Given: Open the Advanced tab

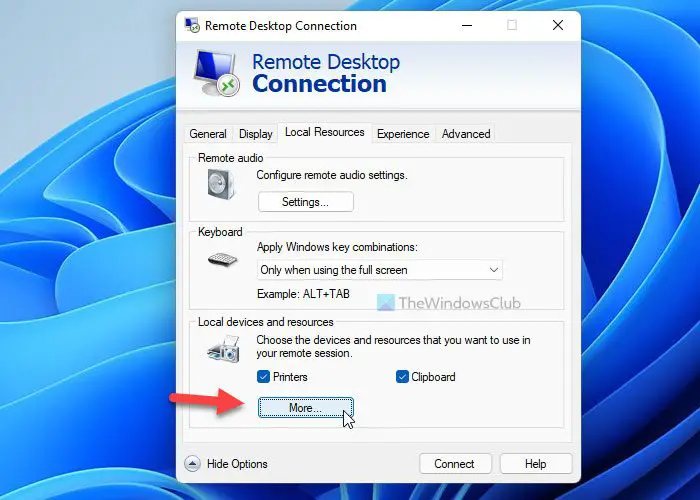Looking at the screenshot, I should click(x=466, y=134).
